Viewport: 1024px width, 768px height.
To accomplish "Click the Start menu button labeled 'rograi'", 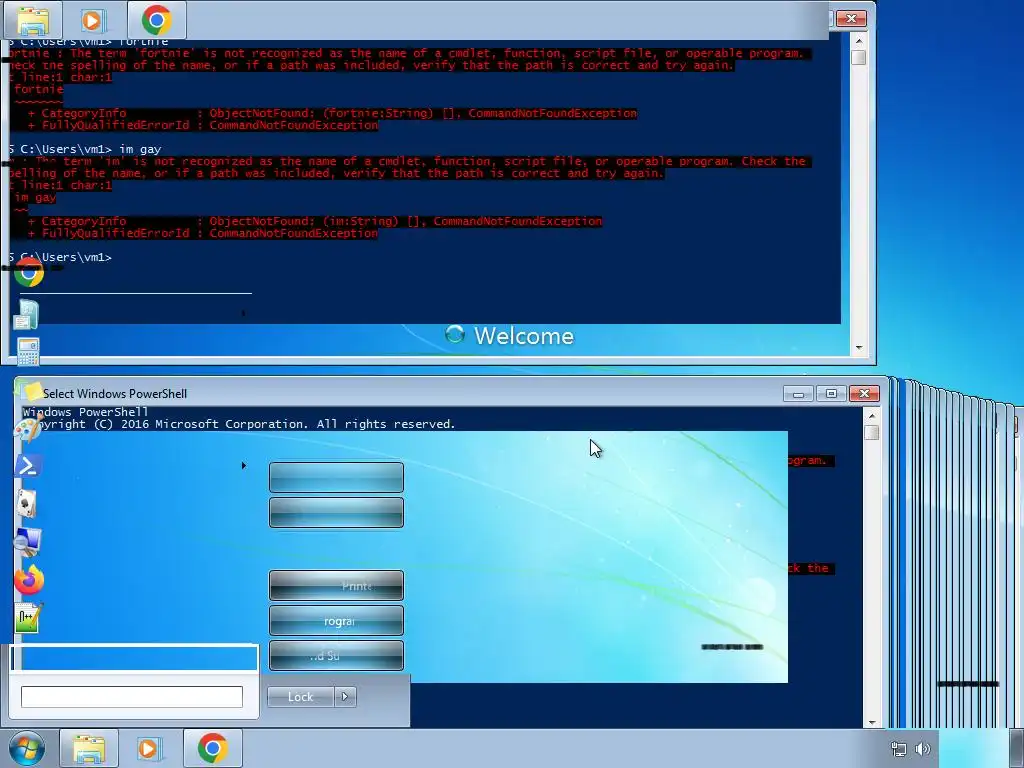I will pos(336,620).
